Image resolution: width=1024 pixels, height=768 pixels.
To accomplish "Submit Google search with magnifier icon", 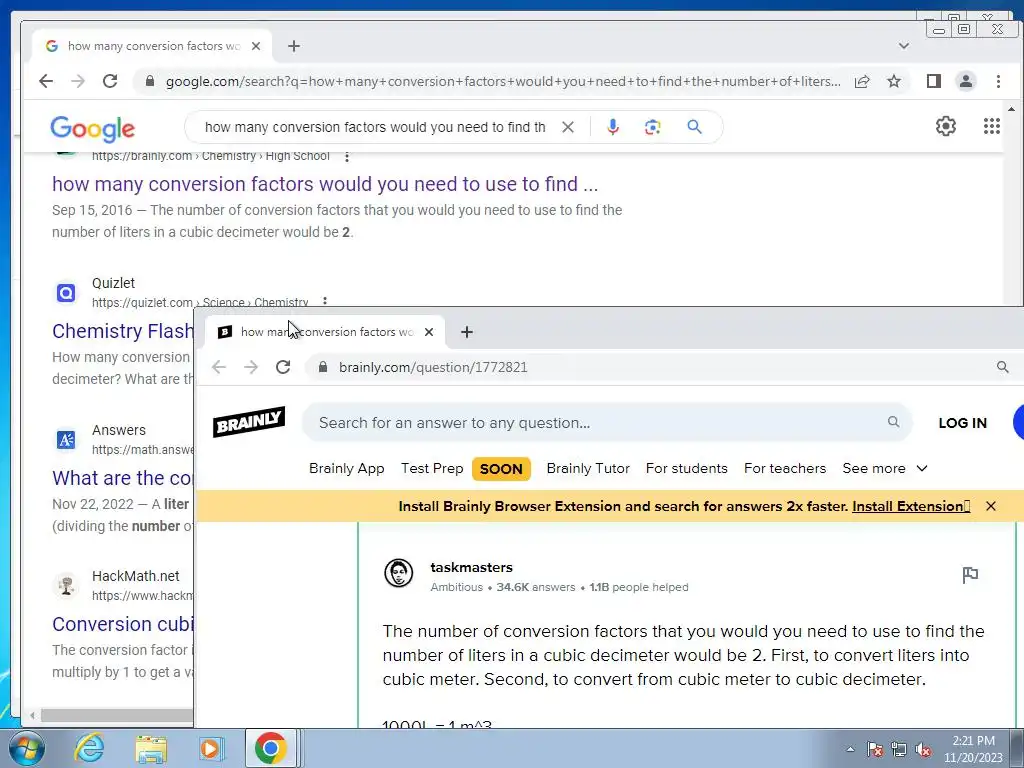I will pos(694,127).
